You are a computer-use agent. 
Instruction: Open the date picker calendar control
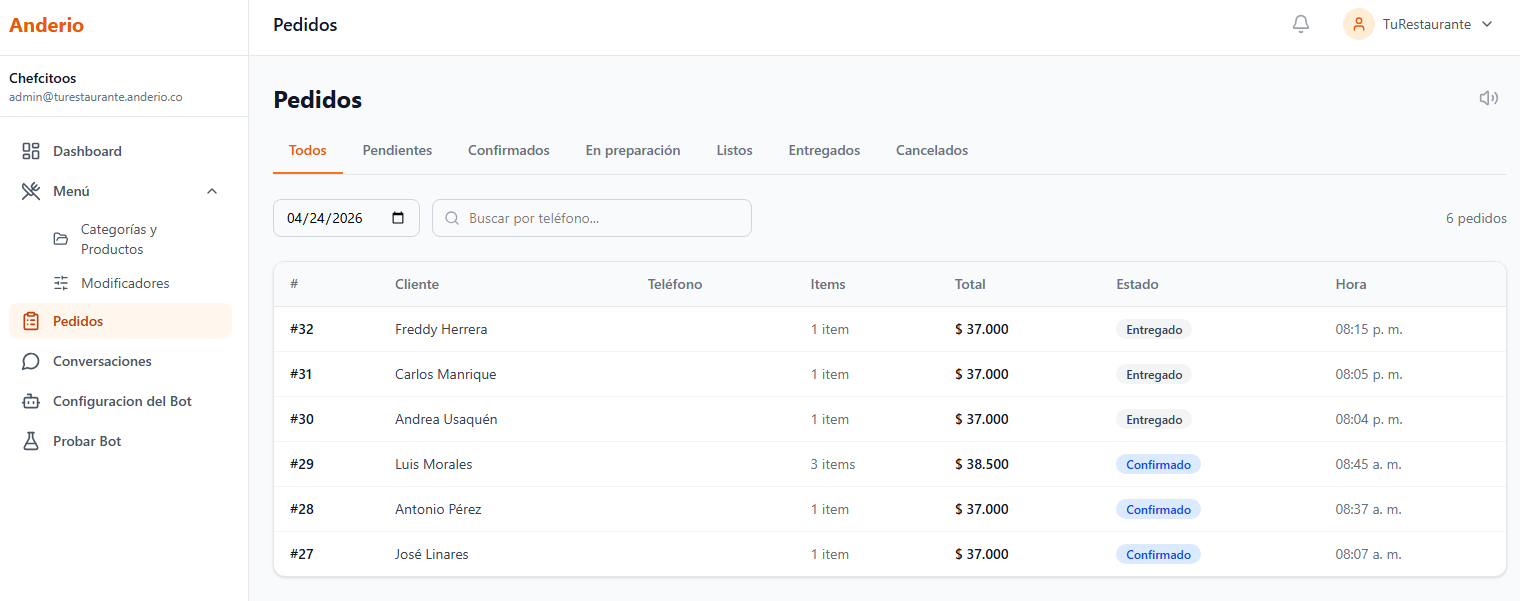pos(399,217)
